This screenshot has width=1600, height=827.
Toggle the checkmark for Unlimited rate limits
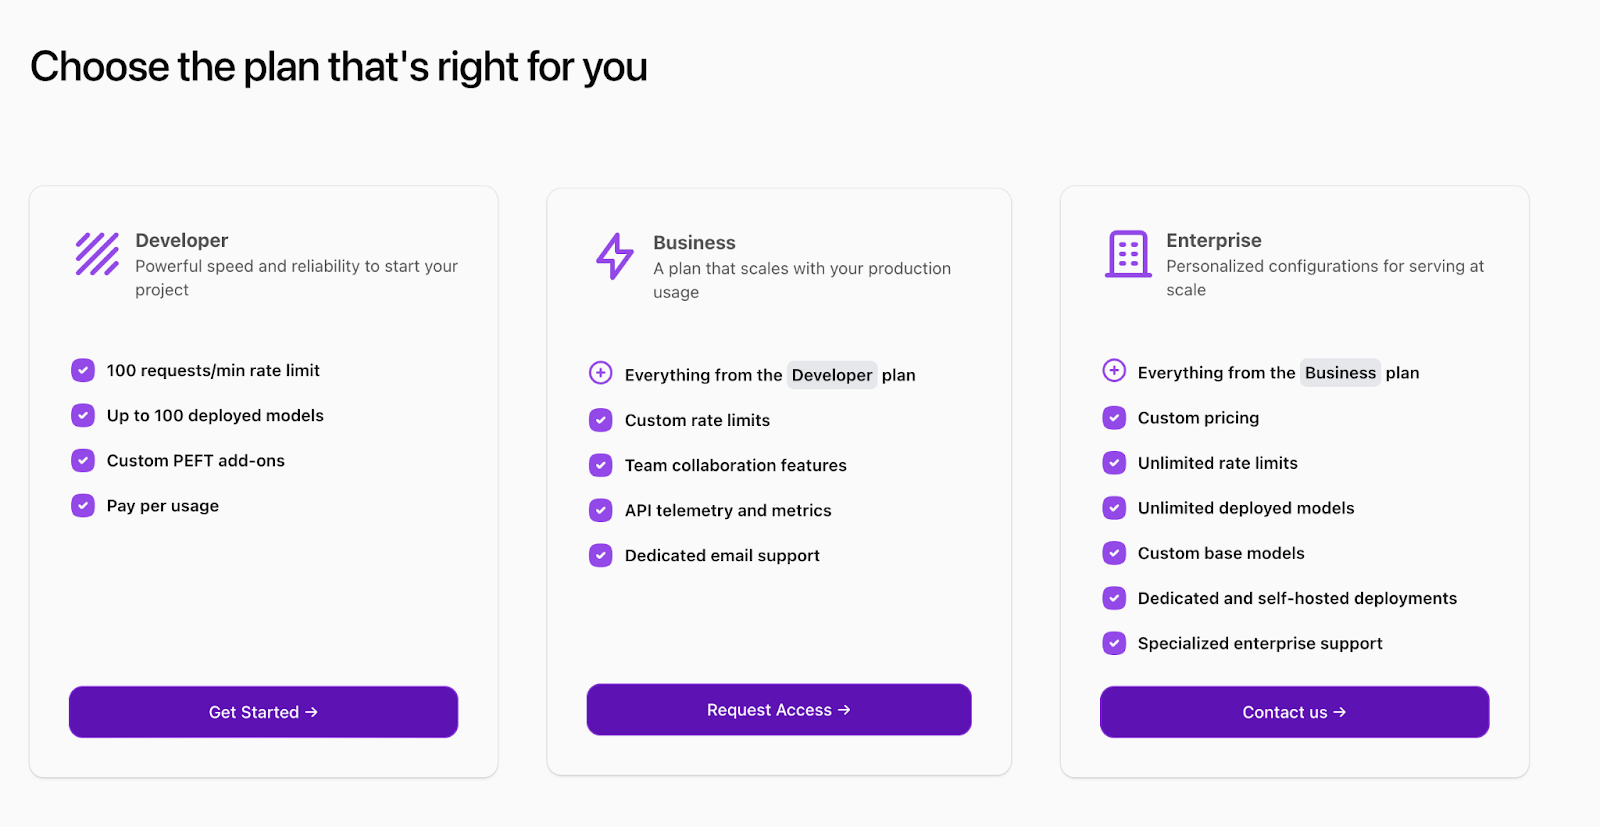coord(1113,462)
